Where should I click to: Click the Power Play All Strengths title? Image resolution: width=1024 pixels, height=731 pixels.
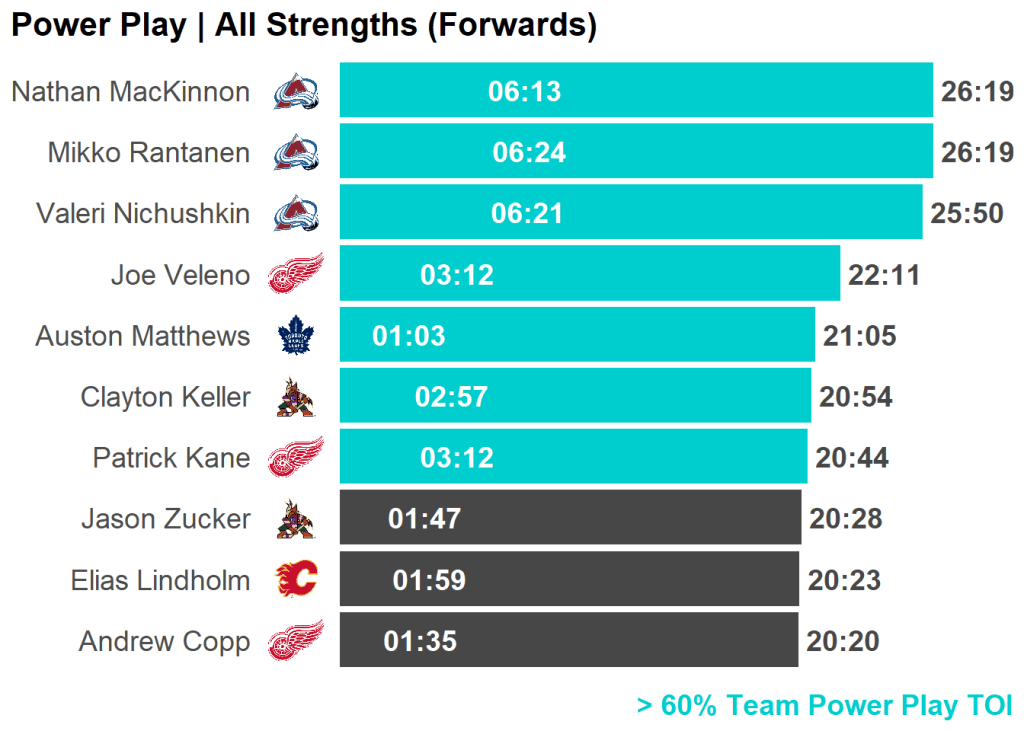pyautogui.click(x=303, y=26)
